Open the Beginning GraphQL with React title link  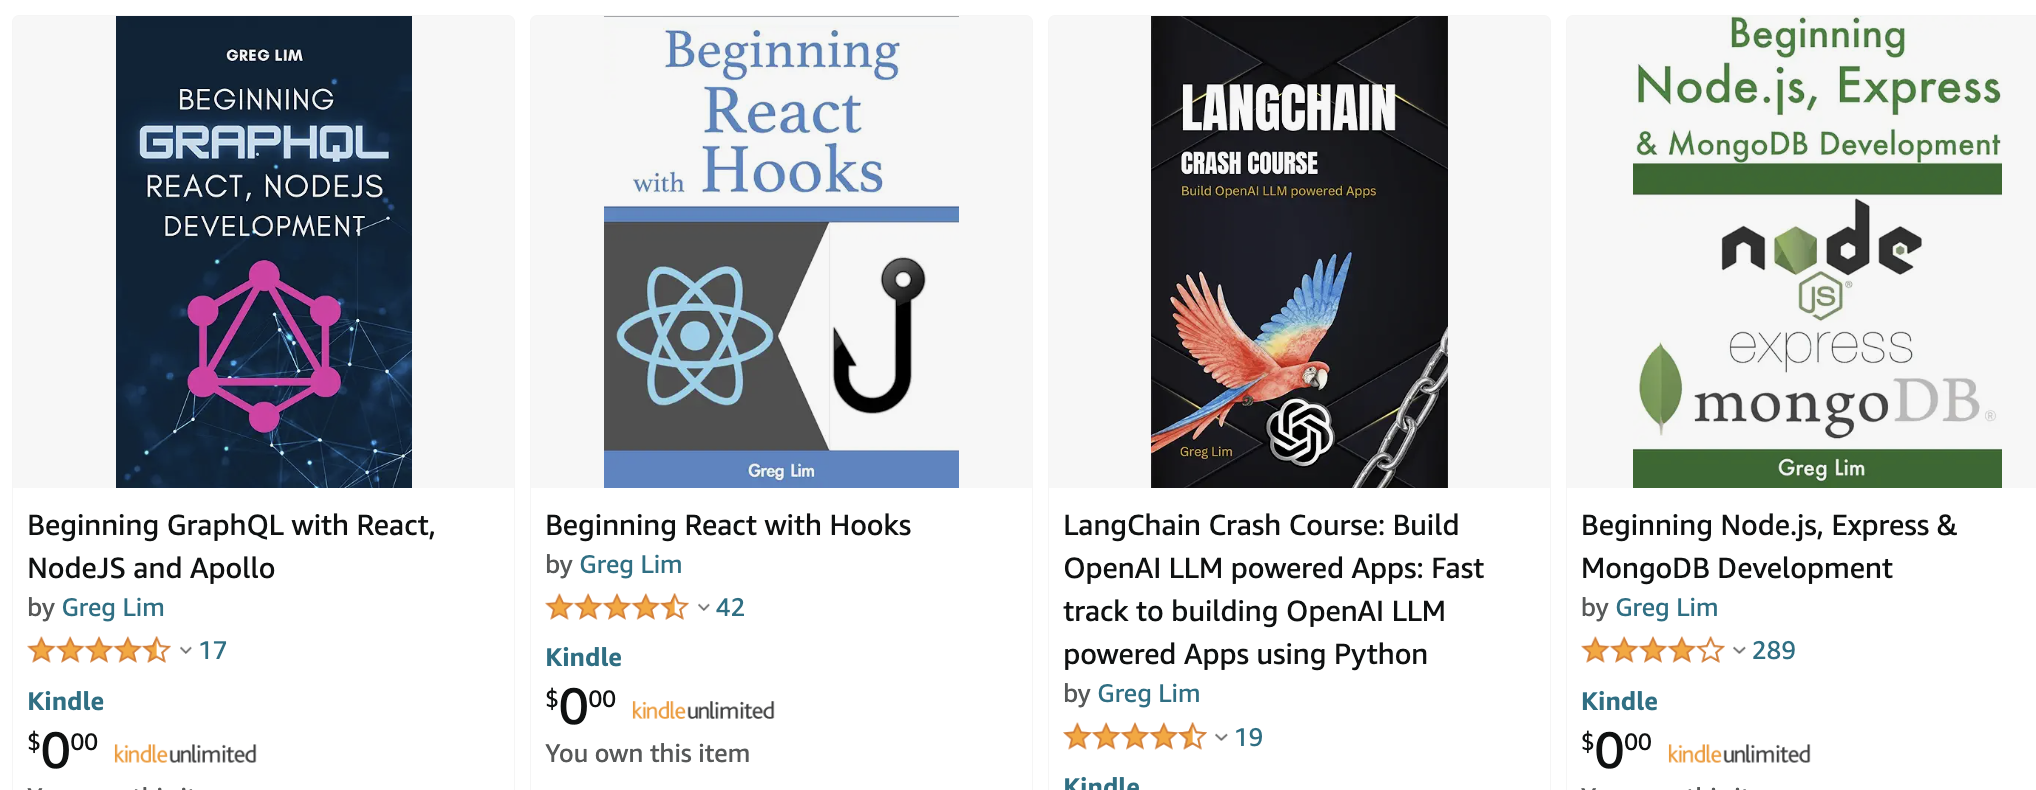click(232, 546)
